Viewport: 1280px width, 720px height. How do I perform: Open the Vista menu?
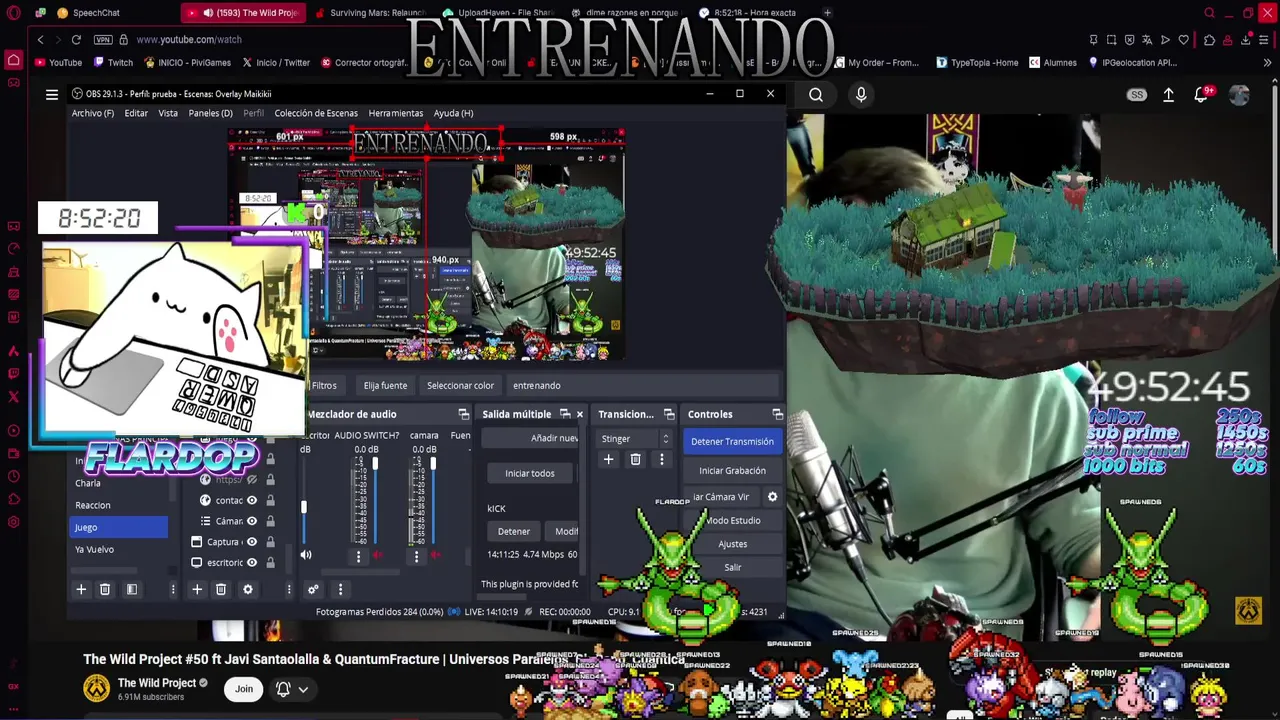168,113
